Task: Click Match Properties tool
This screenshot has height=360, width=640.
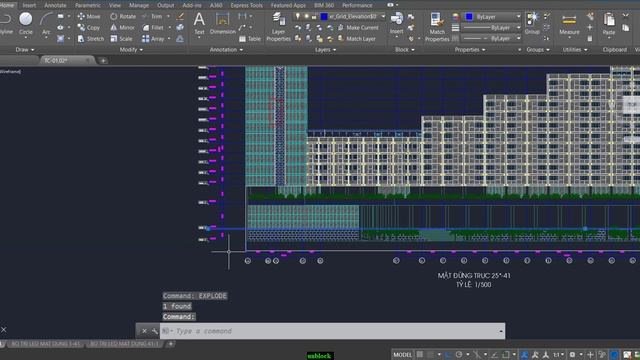Action: click(437, 27)
